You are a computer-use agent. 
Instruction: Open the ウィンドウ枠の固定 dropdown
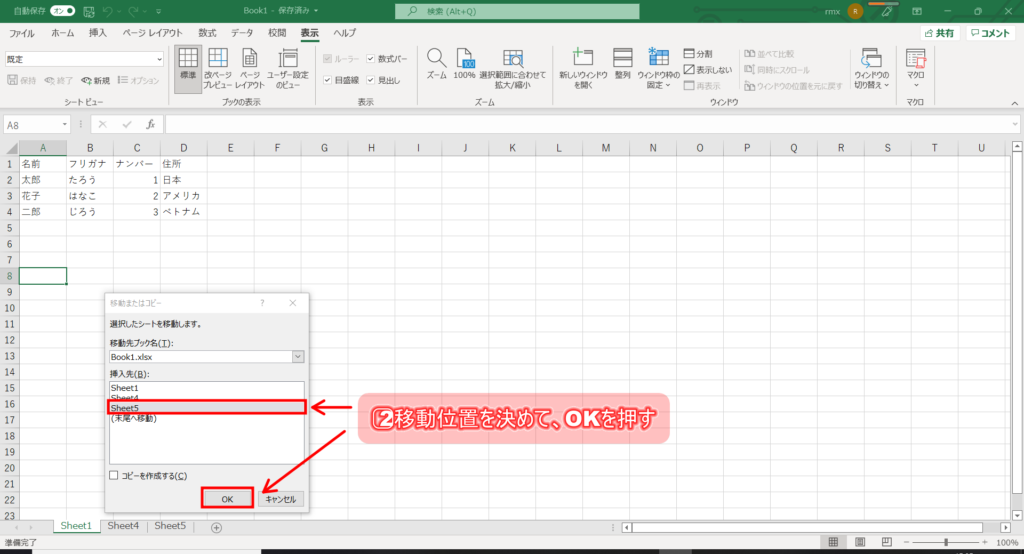tap(658, 68)
